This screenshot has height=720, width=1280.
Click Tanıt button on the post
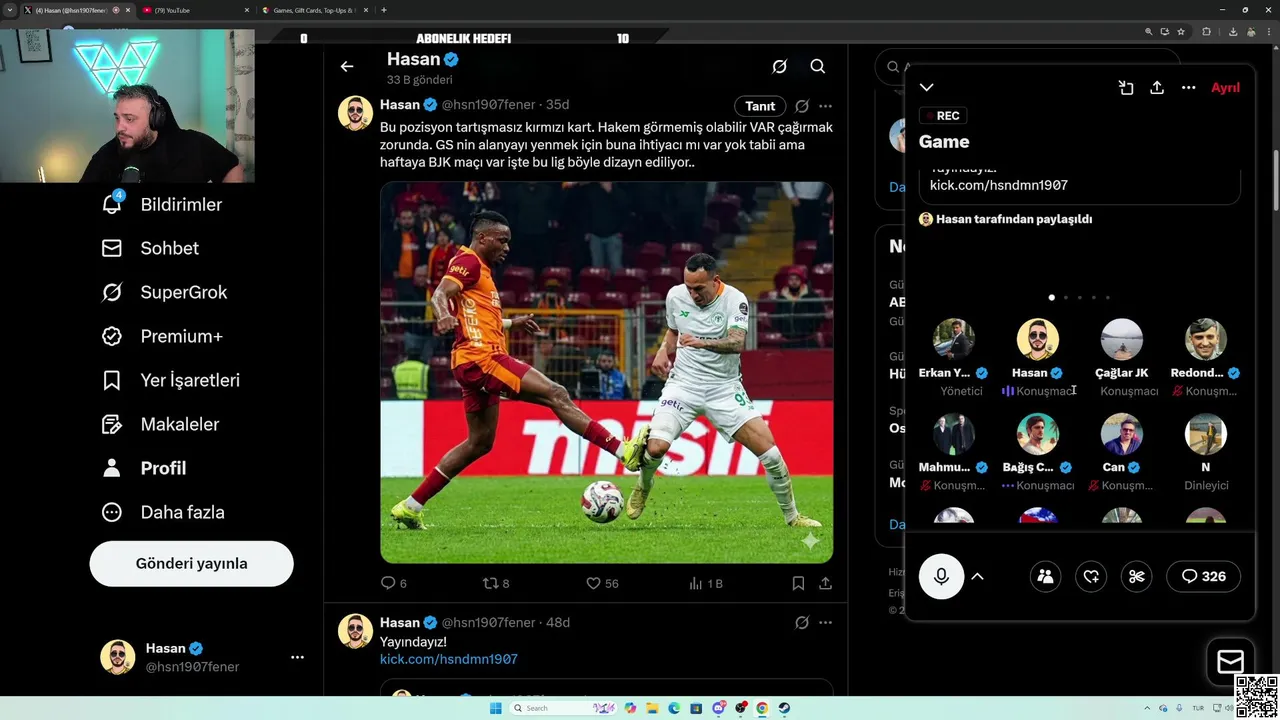click(x=760, y=106)
